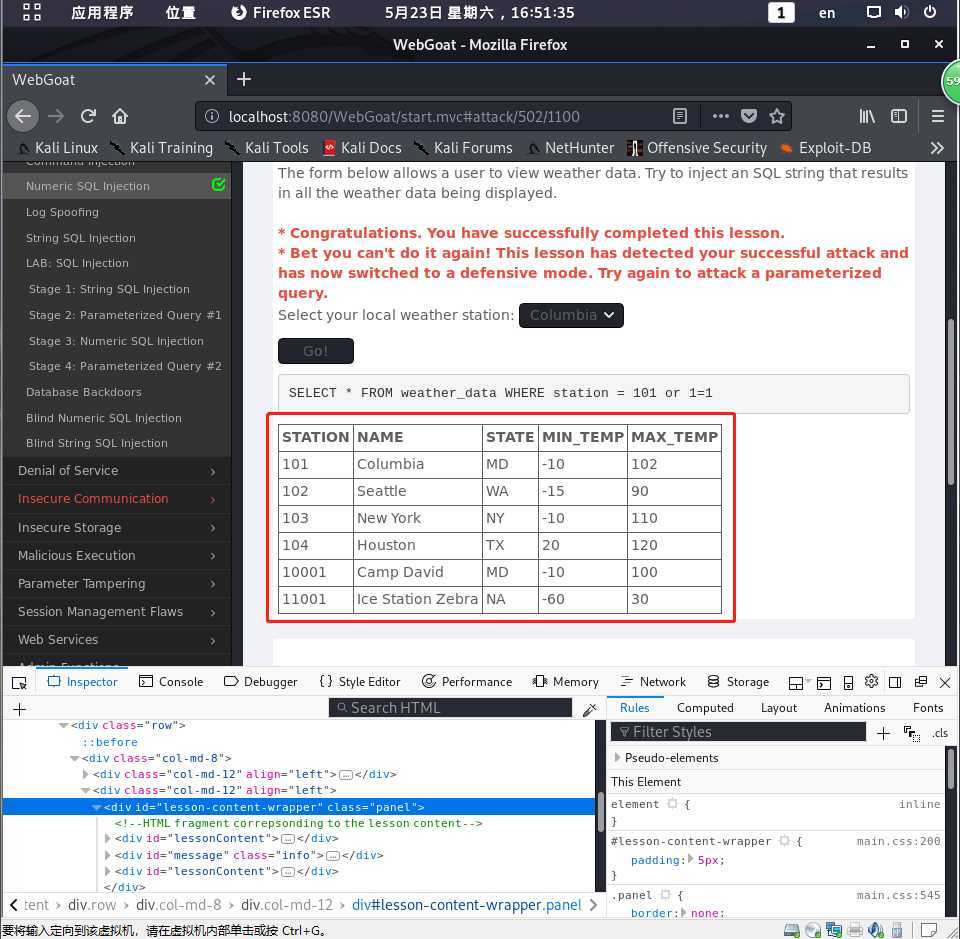The height and width of the screenshot is (939, 960).
Task: Switch to Layout tab
Action: [x=778, y=708]
